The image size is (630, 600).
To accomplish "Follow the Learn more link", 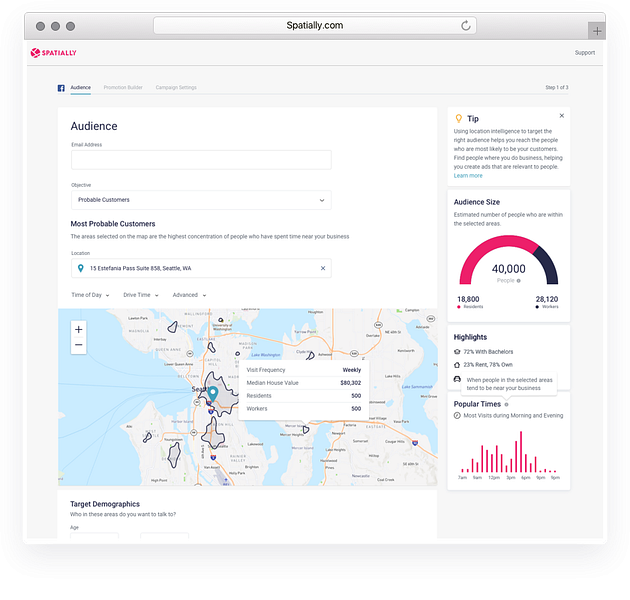I will pyautogui.click(x=468, y=176).
